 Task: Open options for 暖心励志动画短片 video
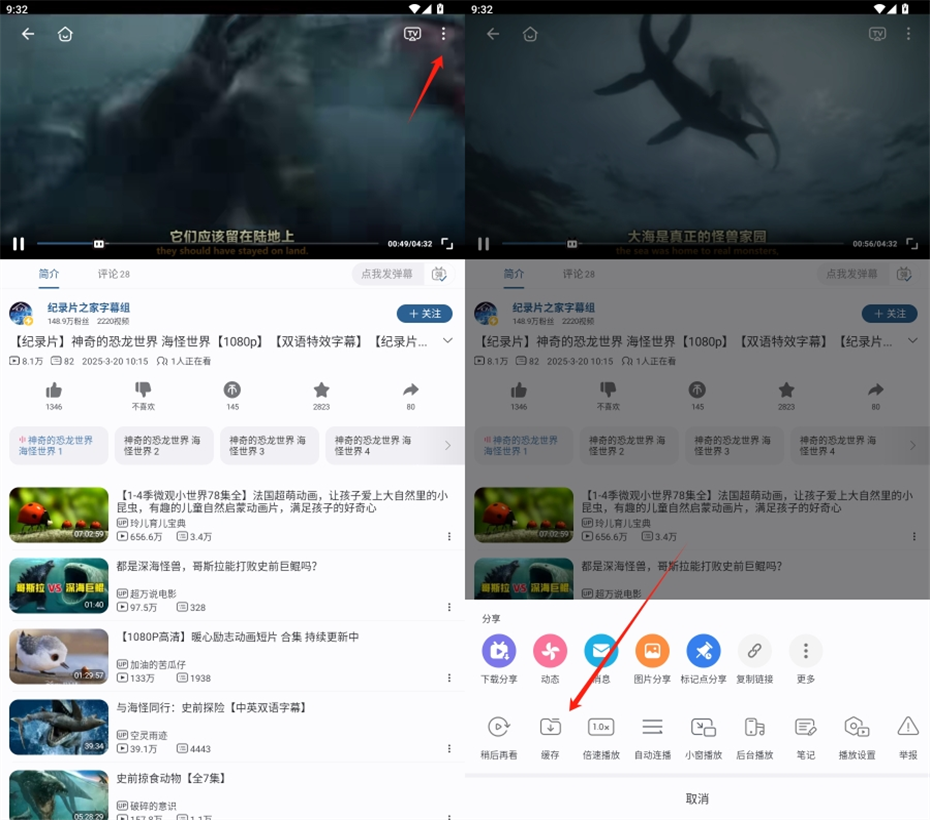449,677
